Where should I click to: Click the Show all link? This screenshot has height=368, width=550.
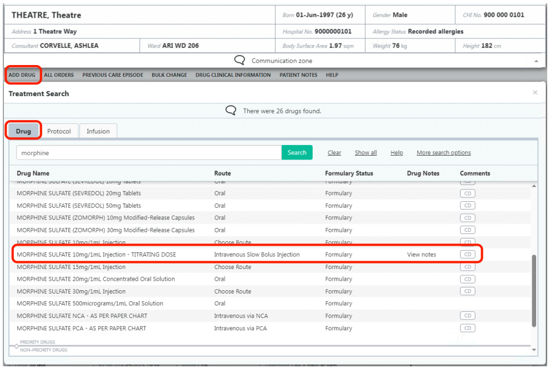(x=366, y=153)
